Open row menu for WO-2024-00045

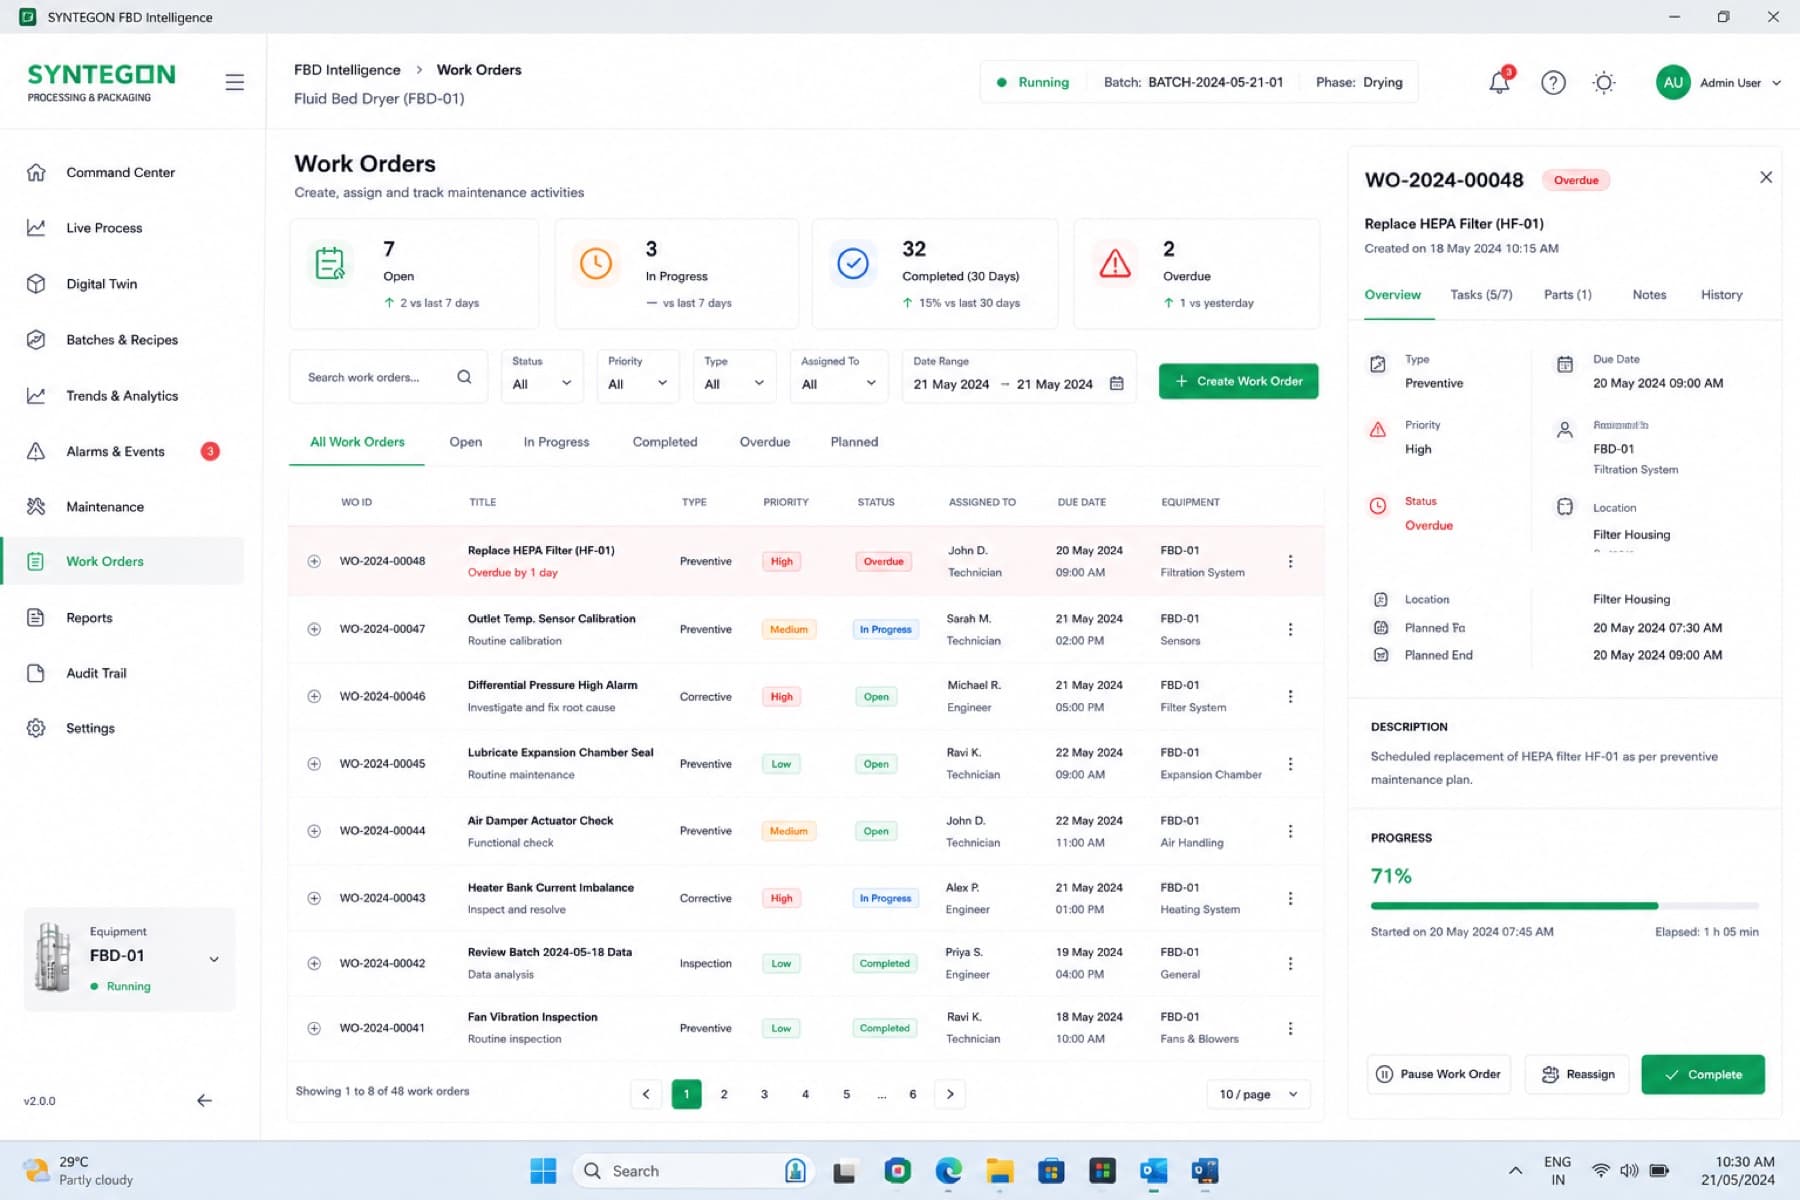1290,764
